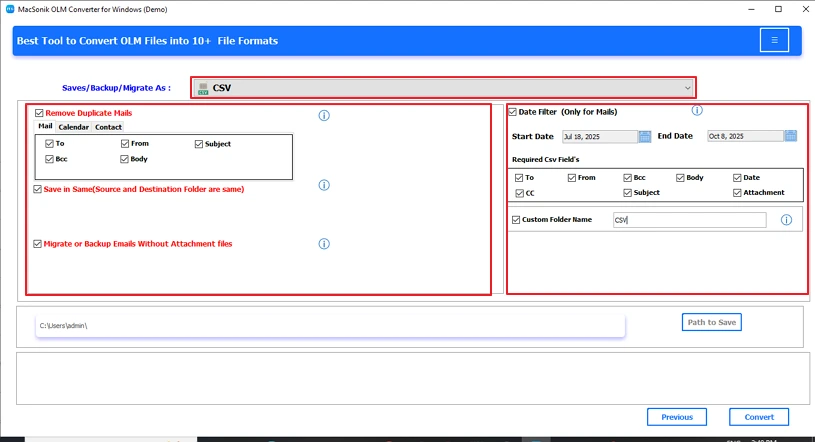Screen dimensions: 815x442
Task: Open the Start Date calendar picker icon
Action: 645,136
